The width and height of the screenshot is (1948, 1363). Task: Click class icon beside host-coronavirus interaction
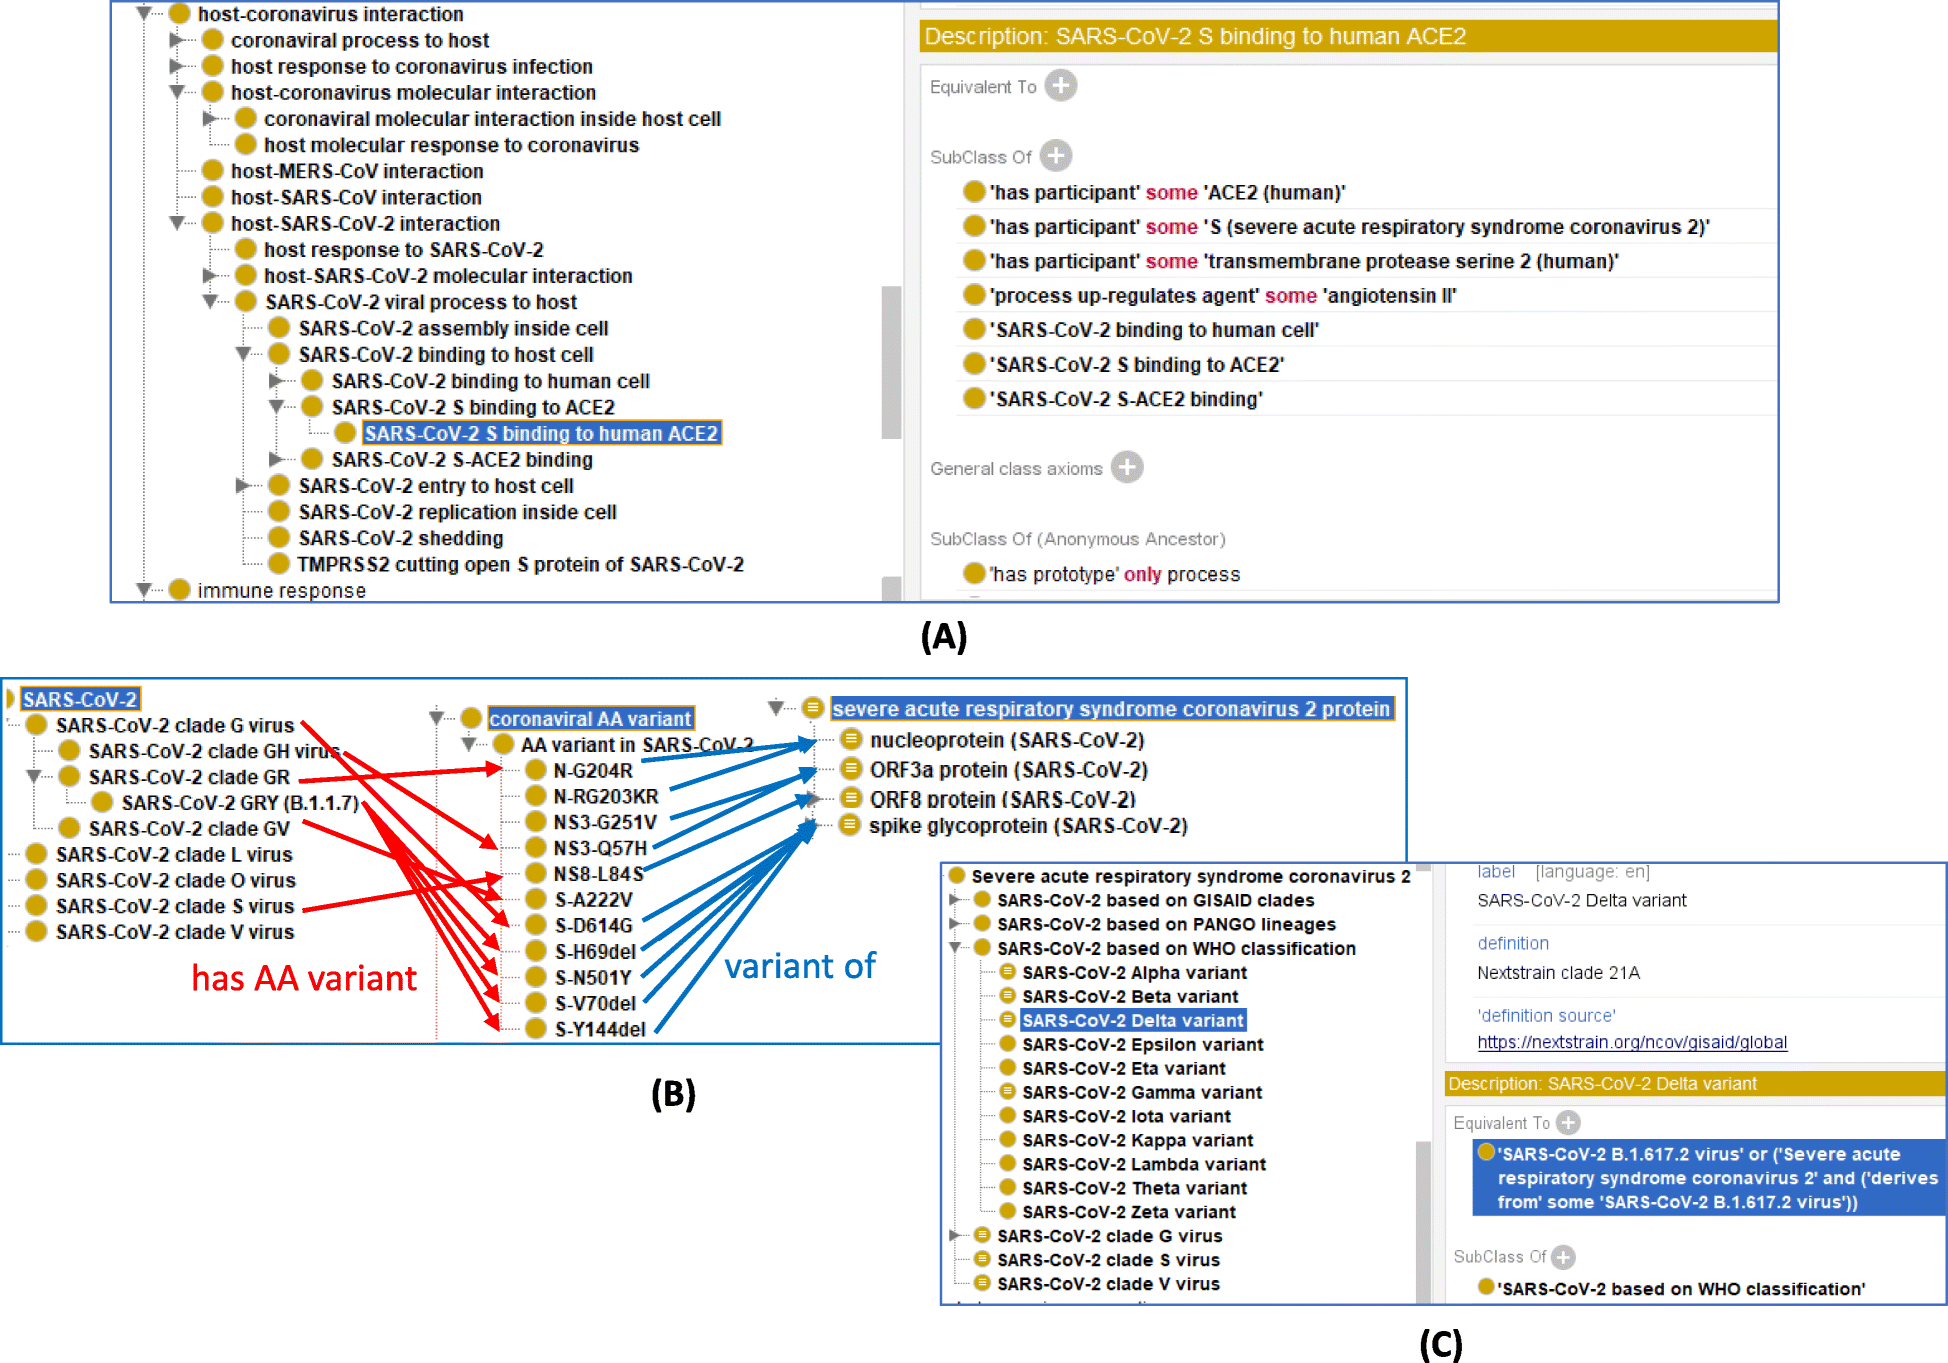coord(180,14)
